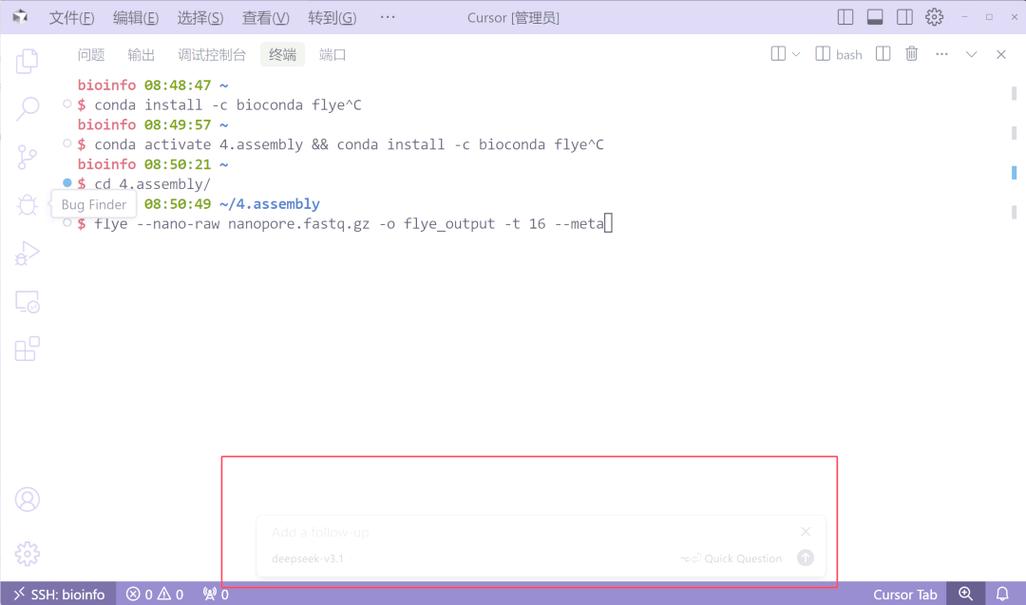Open the Explorer sidebar icon
This screenshot has height=605, width=1026.
click(27, 60)
